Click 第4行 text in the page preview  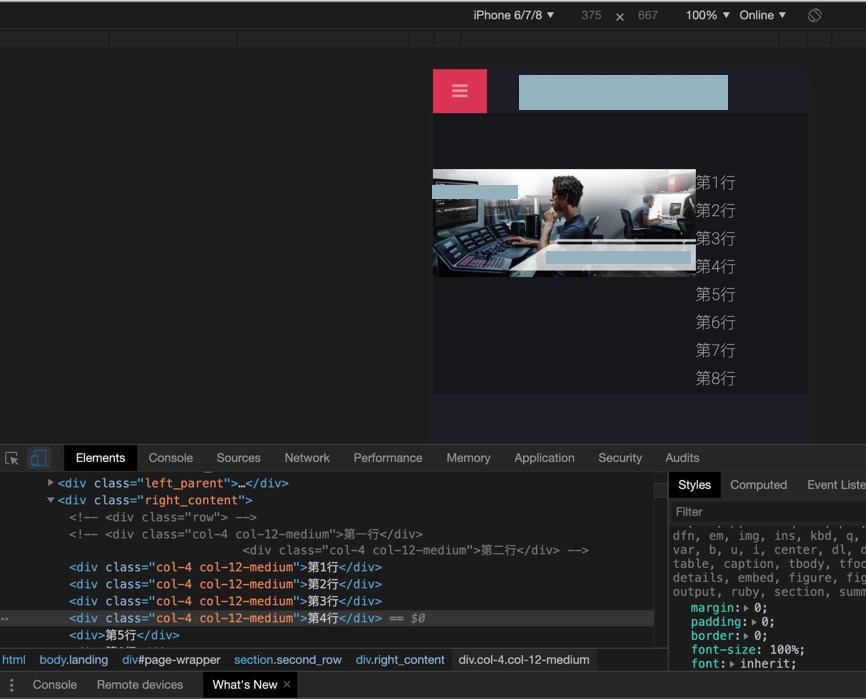(x=715, y=267)
